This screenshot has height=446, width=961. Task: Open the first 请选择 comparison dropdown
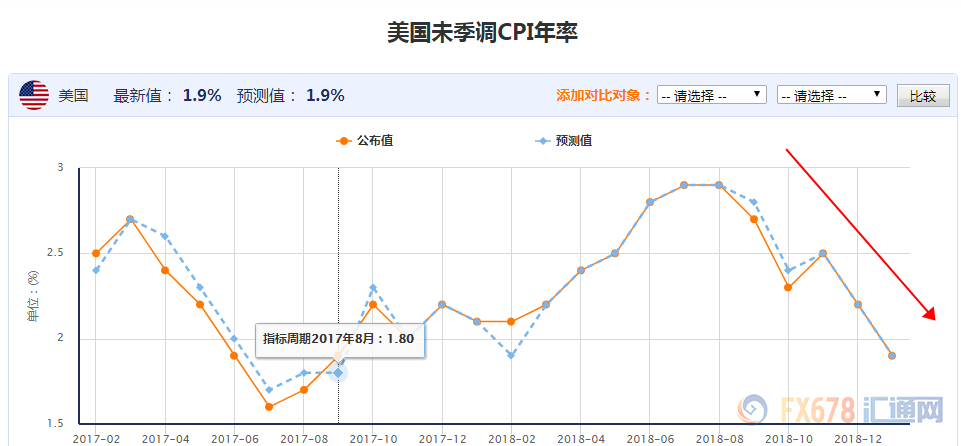tap(712, 95)
